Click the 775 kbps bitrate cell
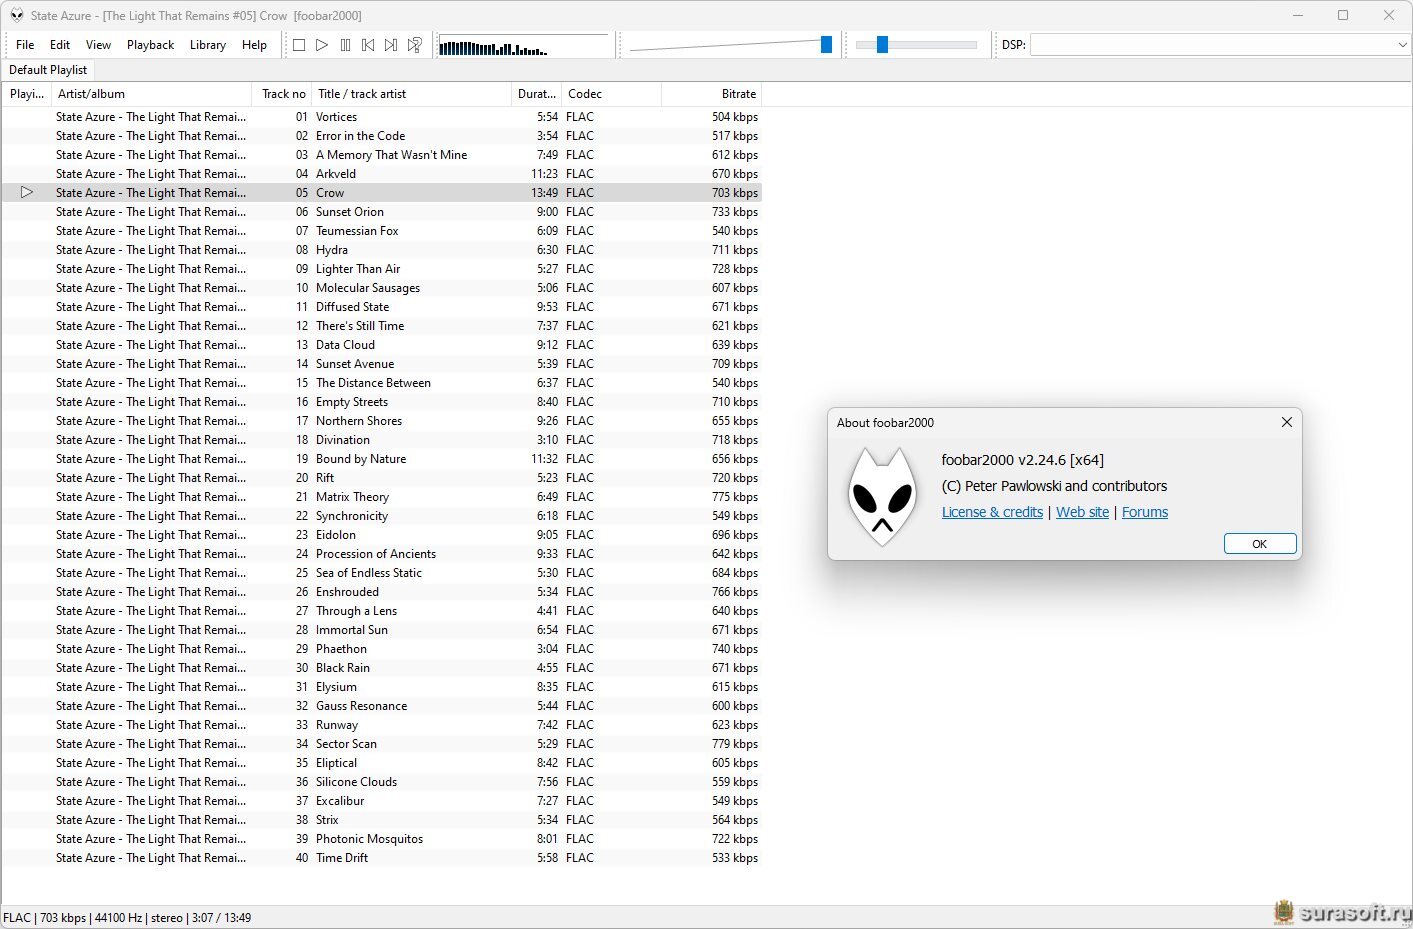 tap(735, 497)
